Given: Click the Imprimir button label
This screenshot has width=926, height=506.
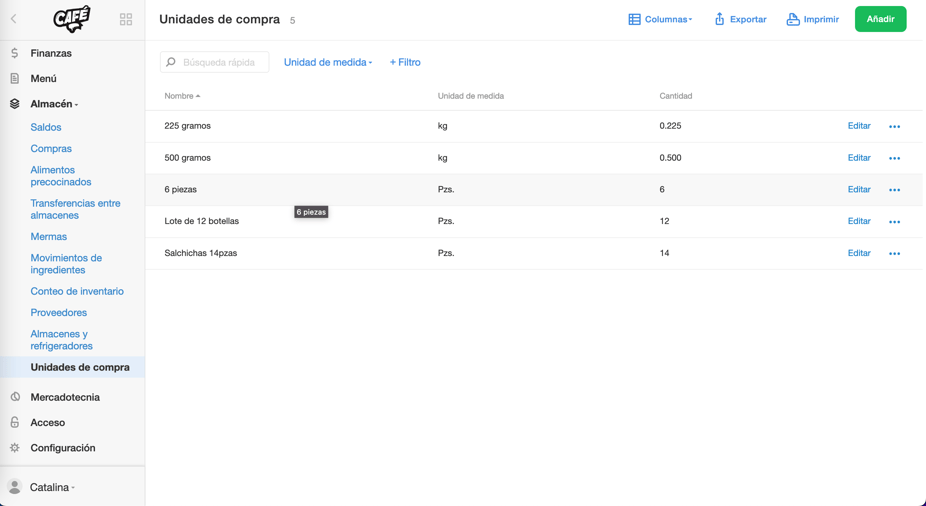Looking at the screenshot, I should [821, 19].
